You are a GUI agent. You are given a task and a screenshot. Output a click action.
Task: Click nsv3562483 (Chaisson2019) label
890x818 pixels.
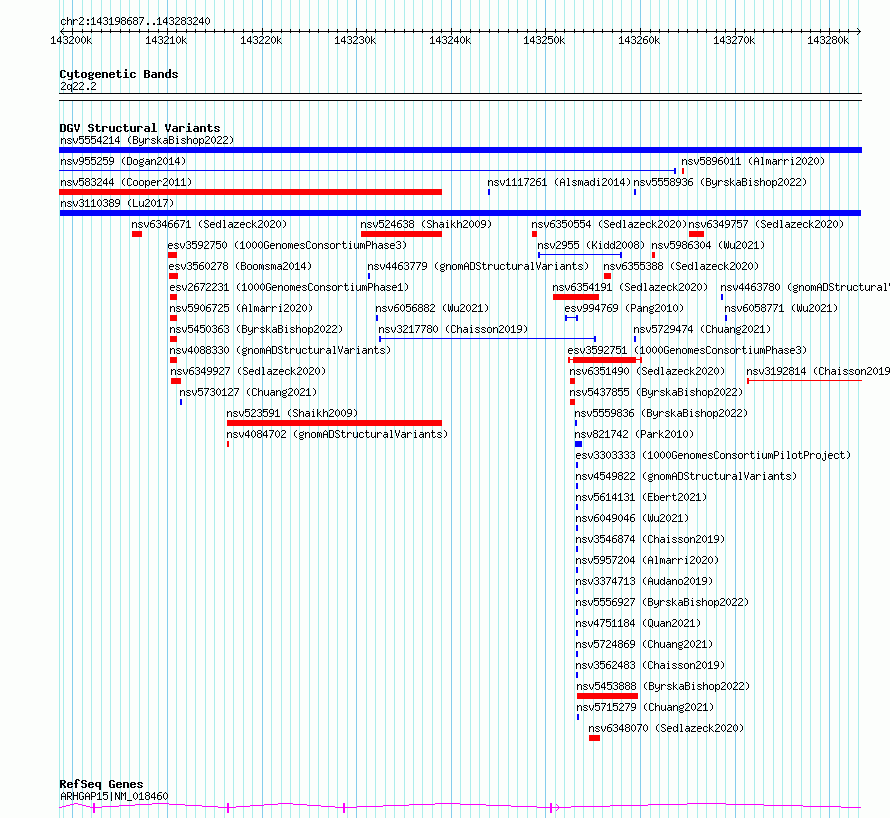[650, 665]
